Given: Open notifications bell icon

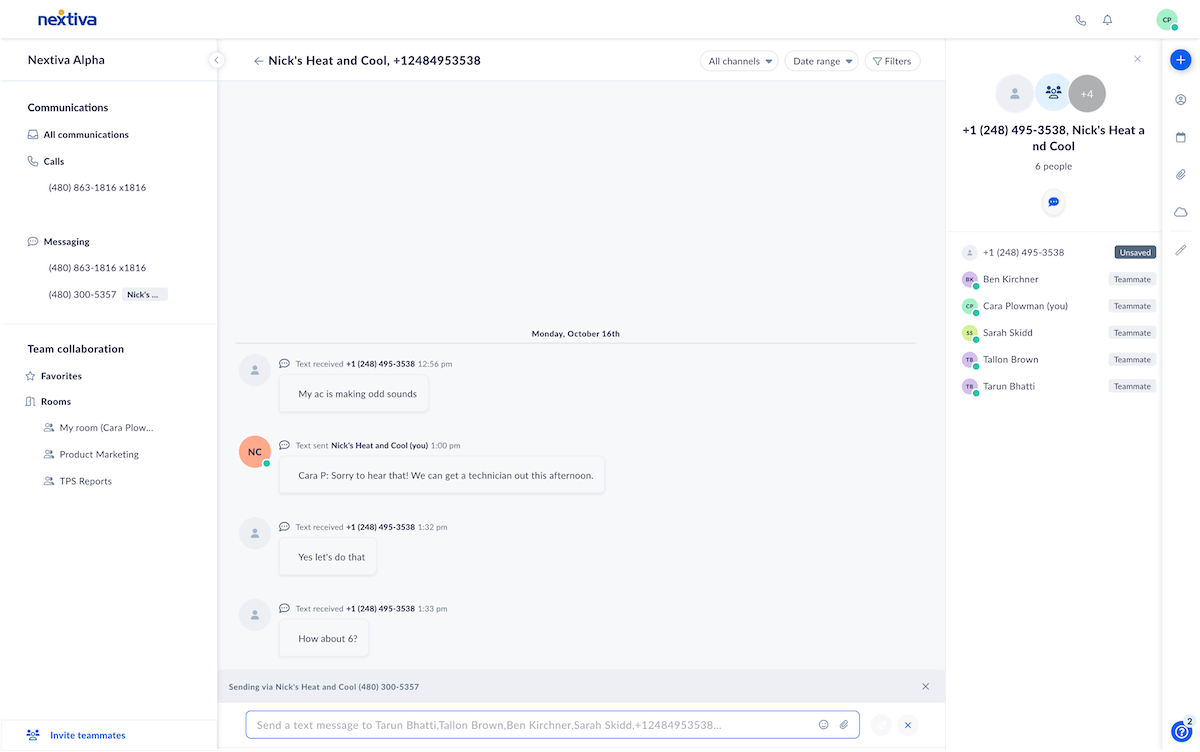Looking at the screenshot, I should coord(1108,20).
